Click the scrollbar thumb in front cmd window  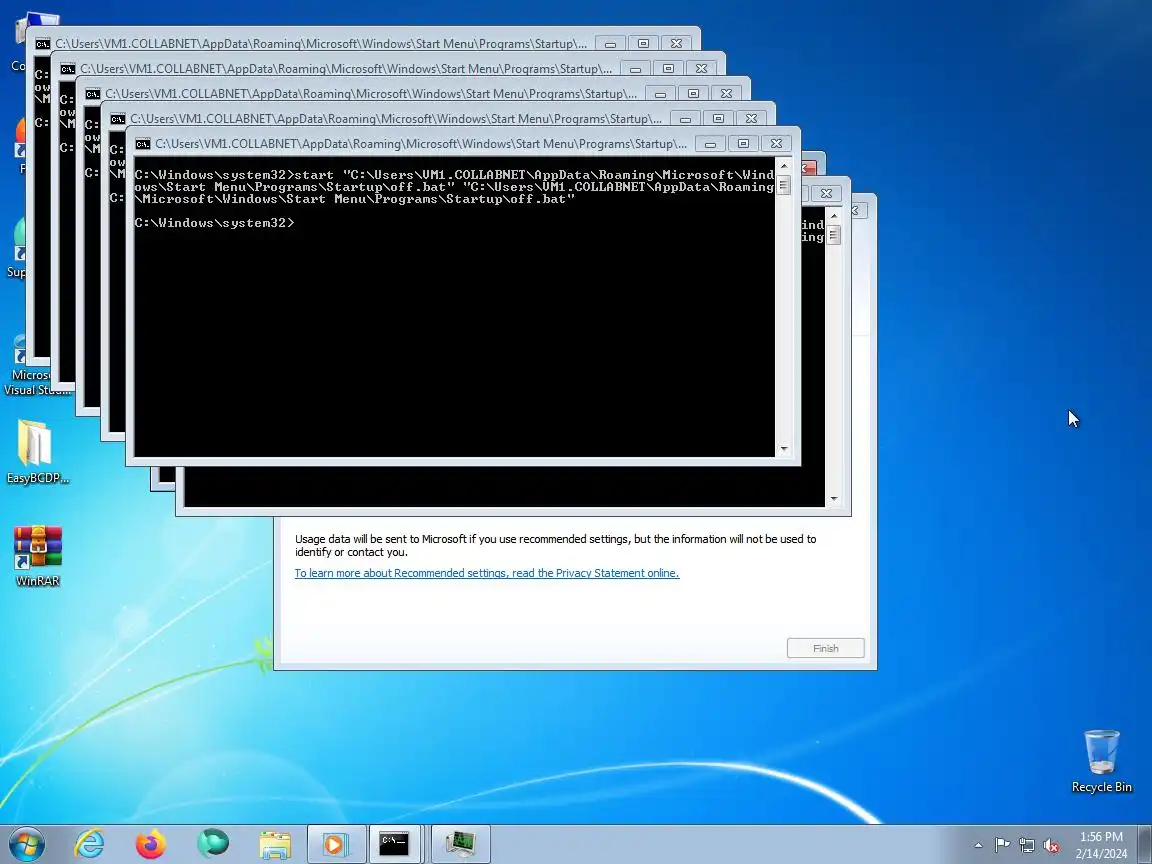[x=783, y=185]
